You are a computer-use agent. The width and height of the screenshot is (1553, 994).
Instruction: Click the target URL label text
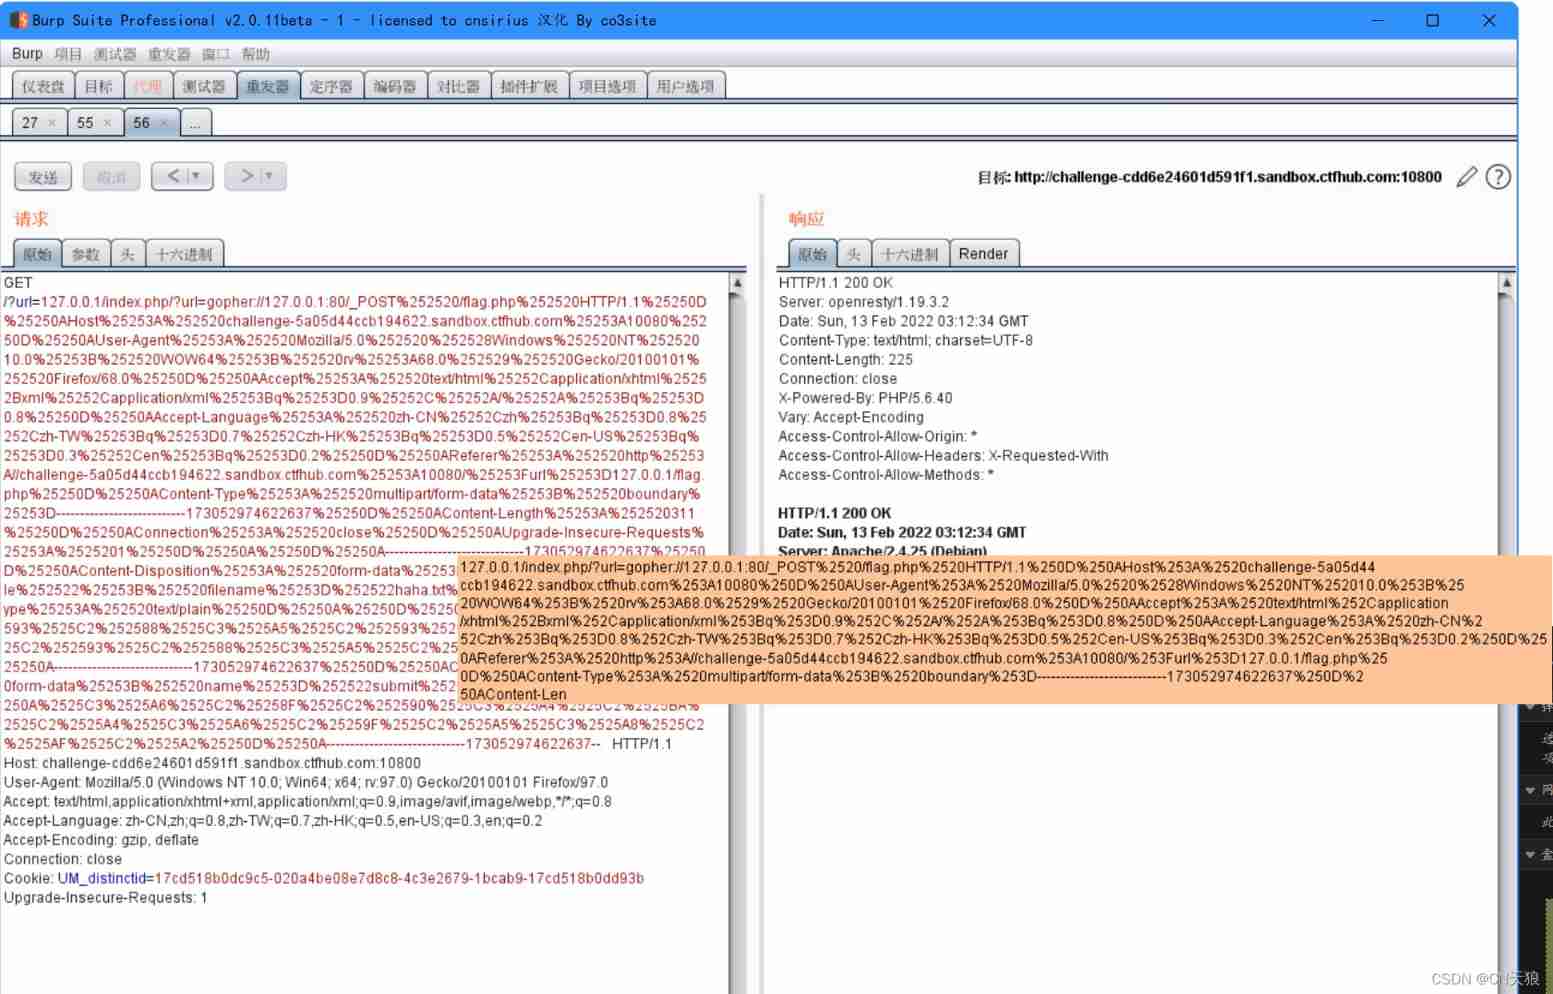[x=1209, y=177]
